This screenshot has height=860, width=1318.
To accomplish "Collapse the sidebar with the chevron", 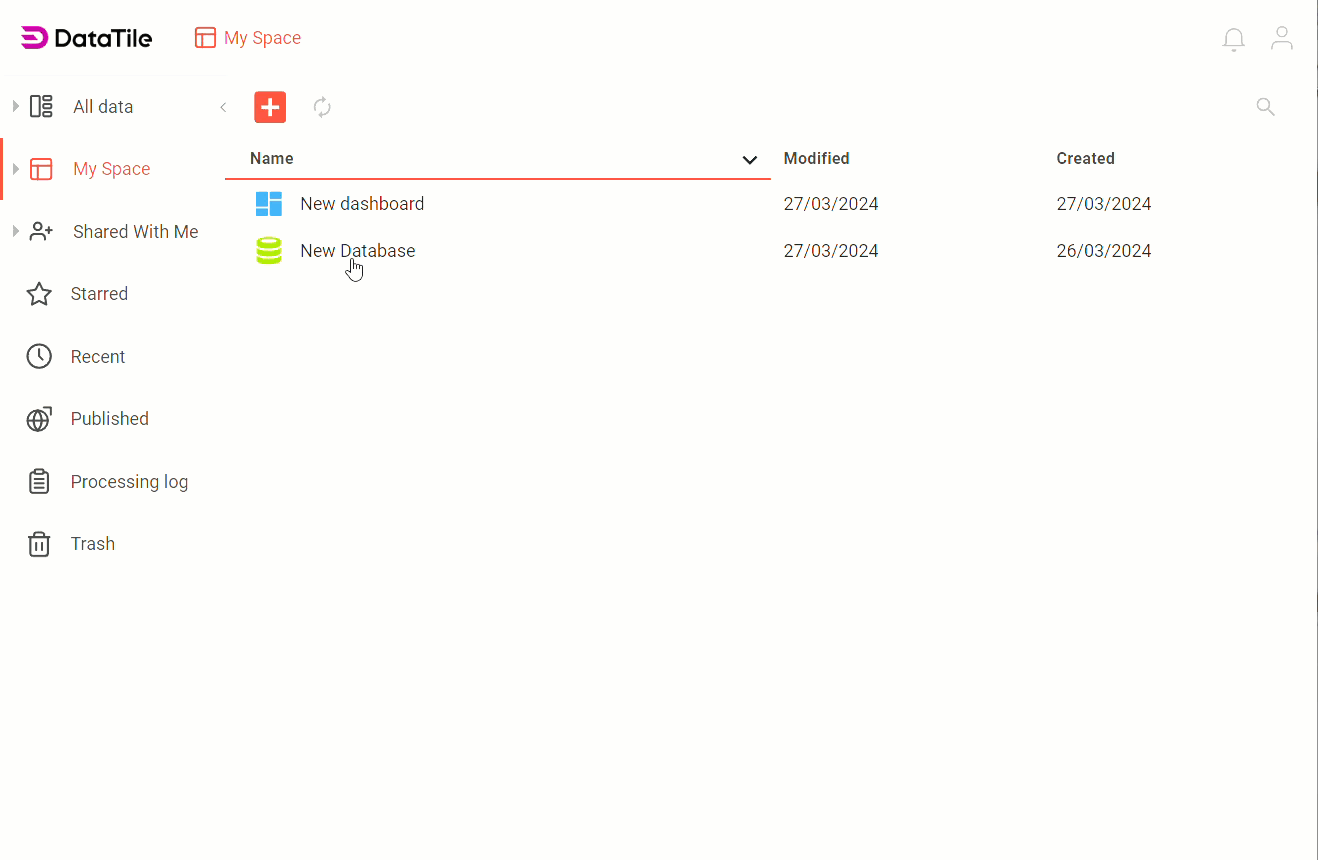I will point(223,106).
